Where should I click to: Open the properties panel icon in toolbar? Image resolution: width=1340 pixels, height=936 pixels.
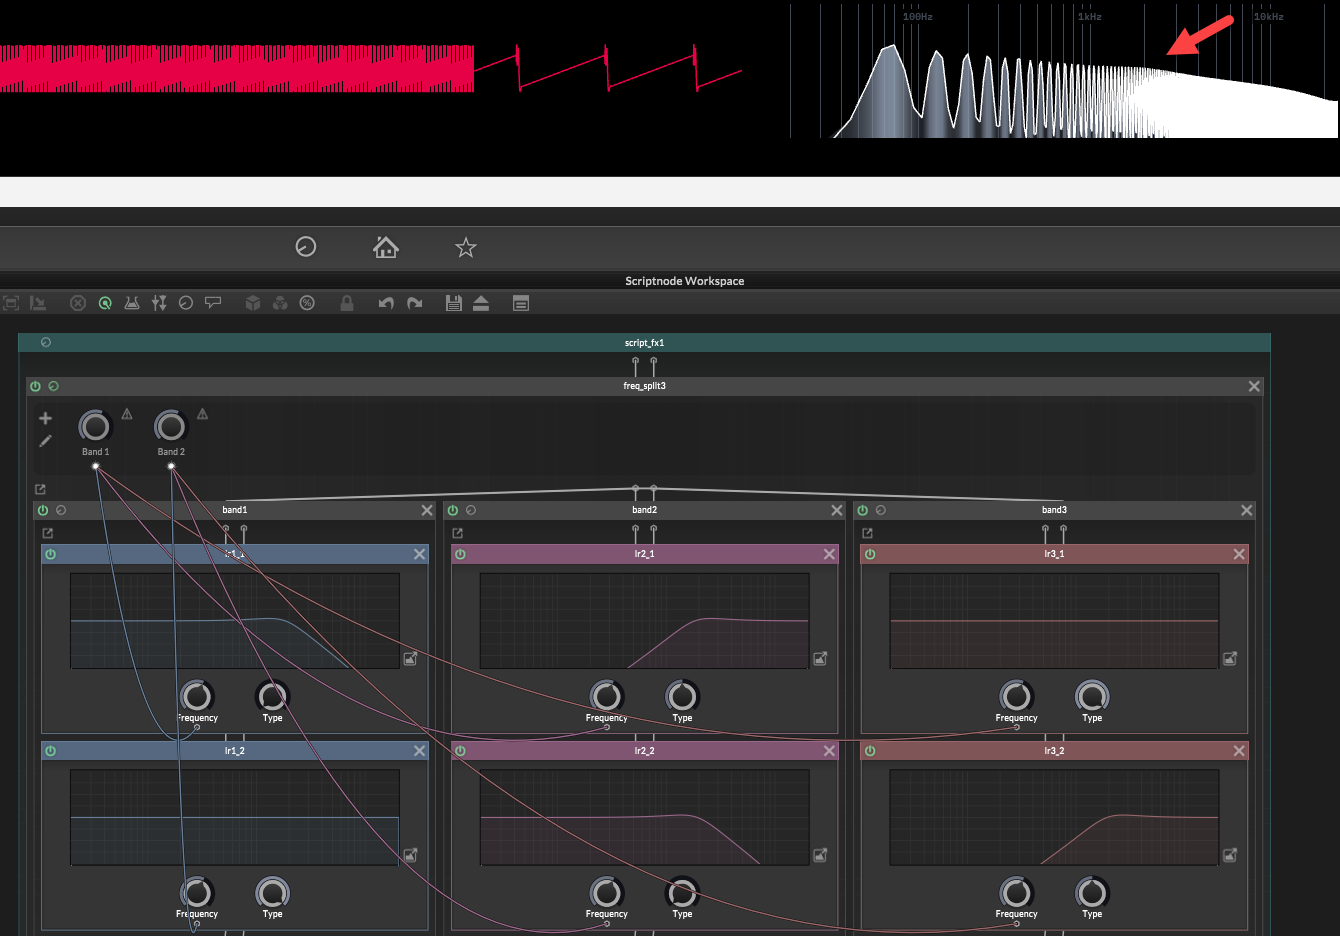521,303
